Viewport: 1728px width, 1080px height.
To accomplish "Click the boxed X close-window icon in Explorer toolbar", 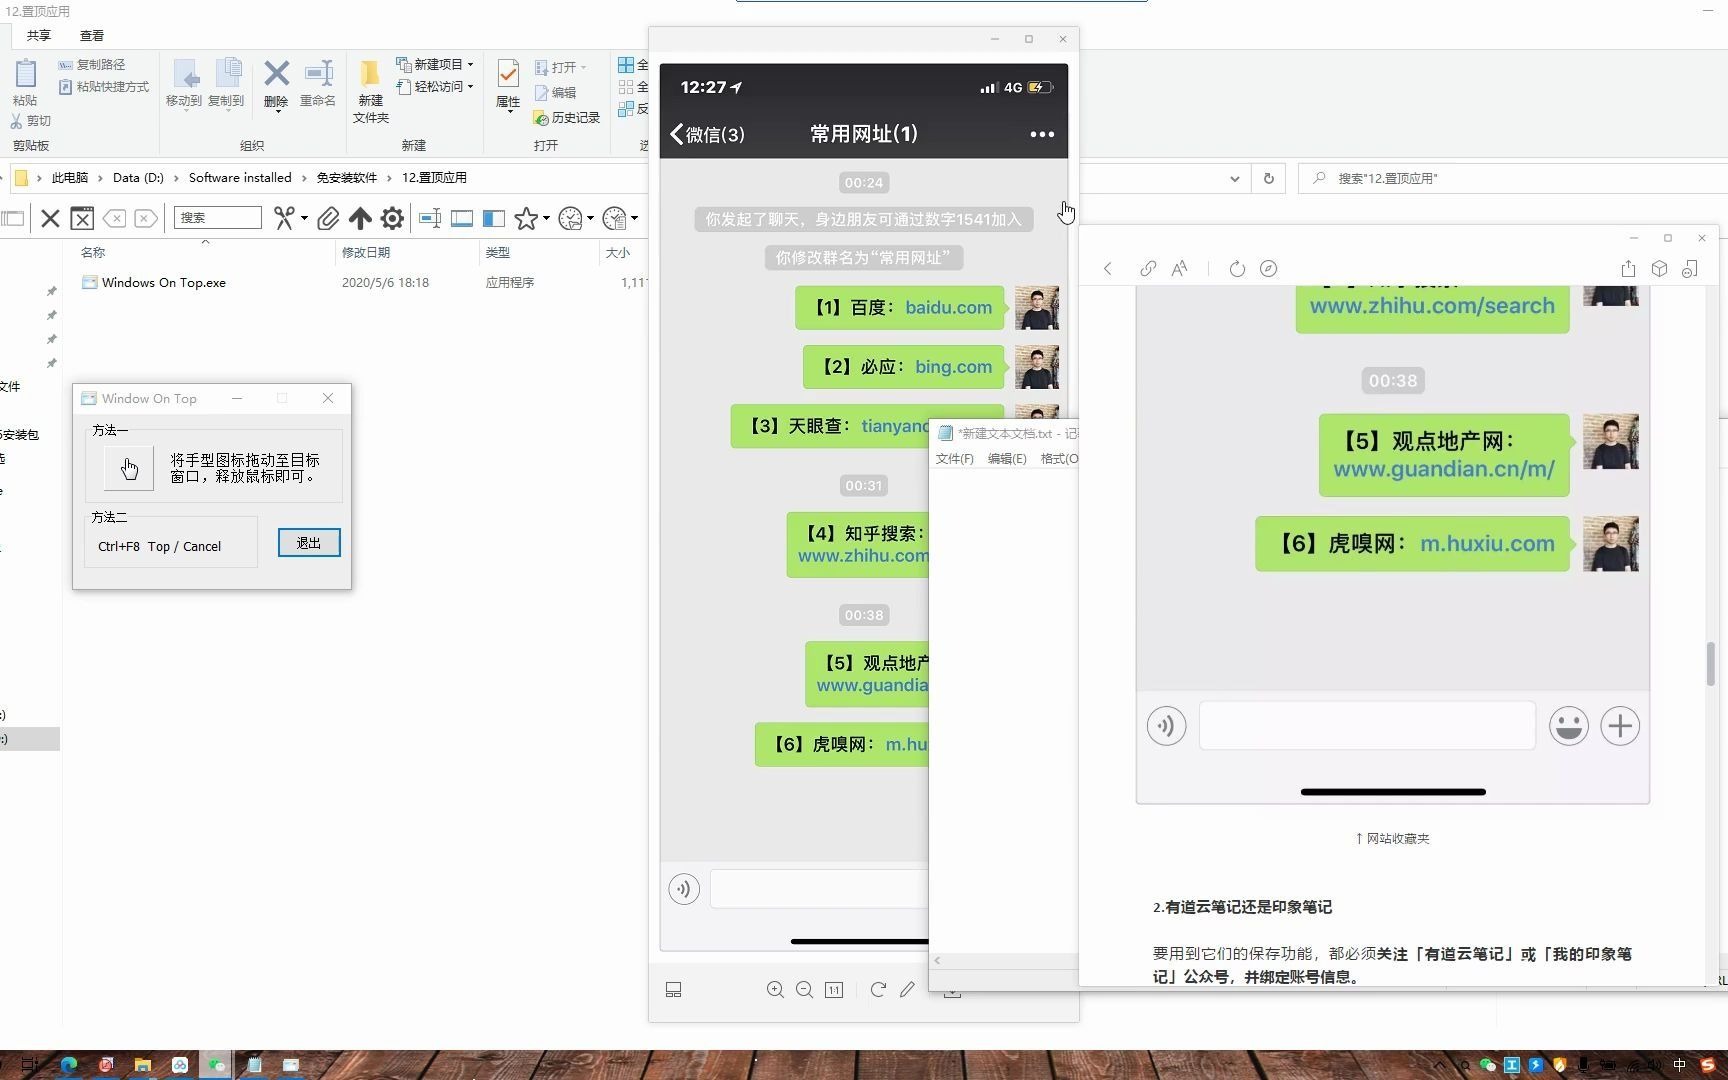I will (x=82, y=218).
